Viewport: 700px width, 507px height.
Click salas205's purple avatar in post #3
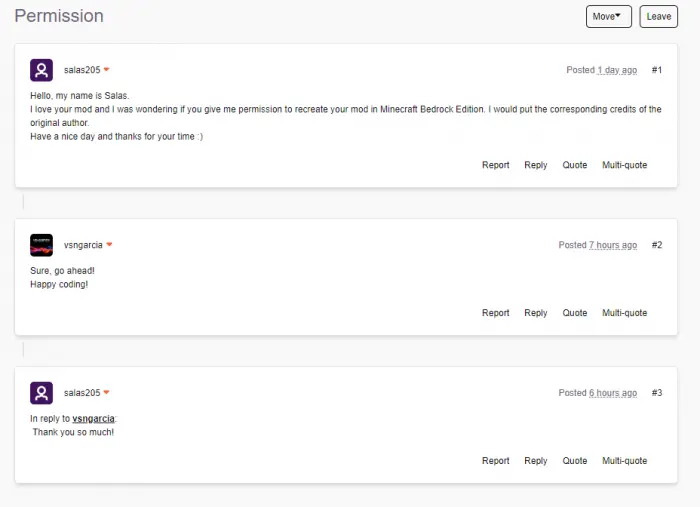coord(41,393)
